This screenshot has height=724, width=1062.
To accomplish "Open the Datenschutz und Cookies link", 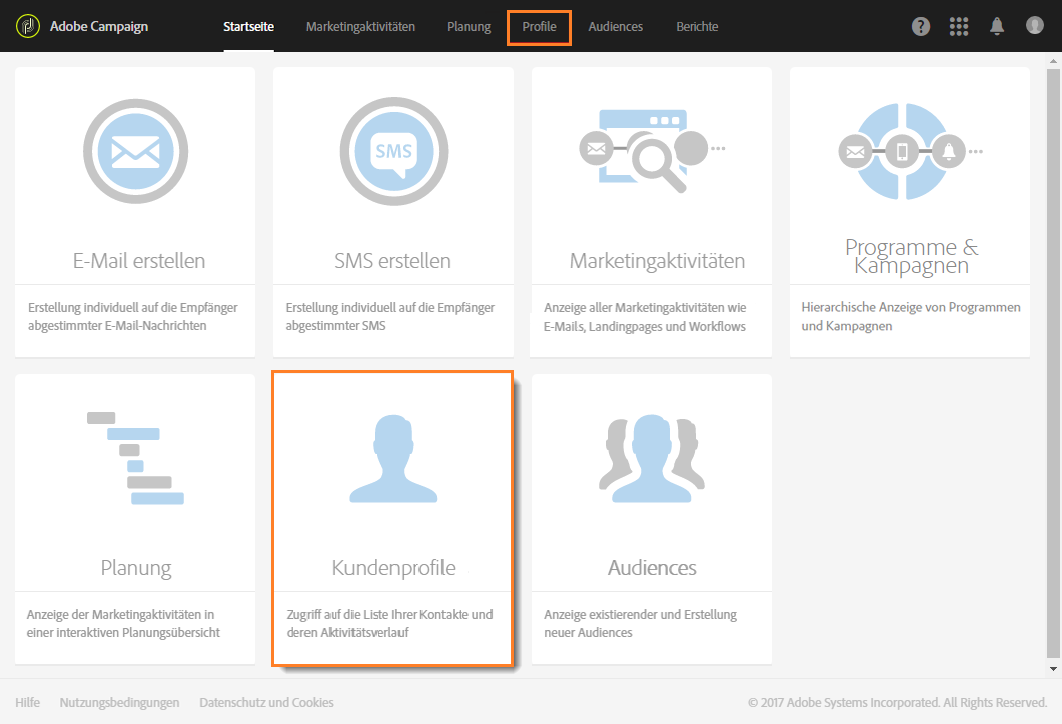I will [266, 702].
